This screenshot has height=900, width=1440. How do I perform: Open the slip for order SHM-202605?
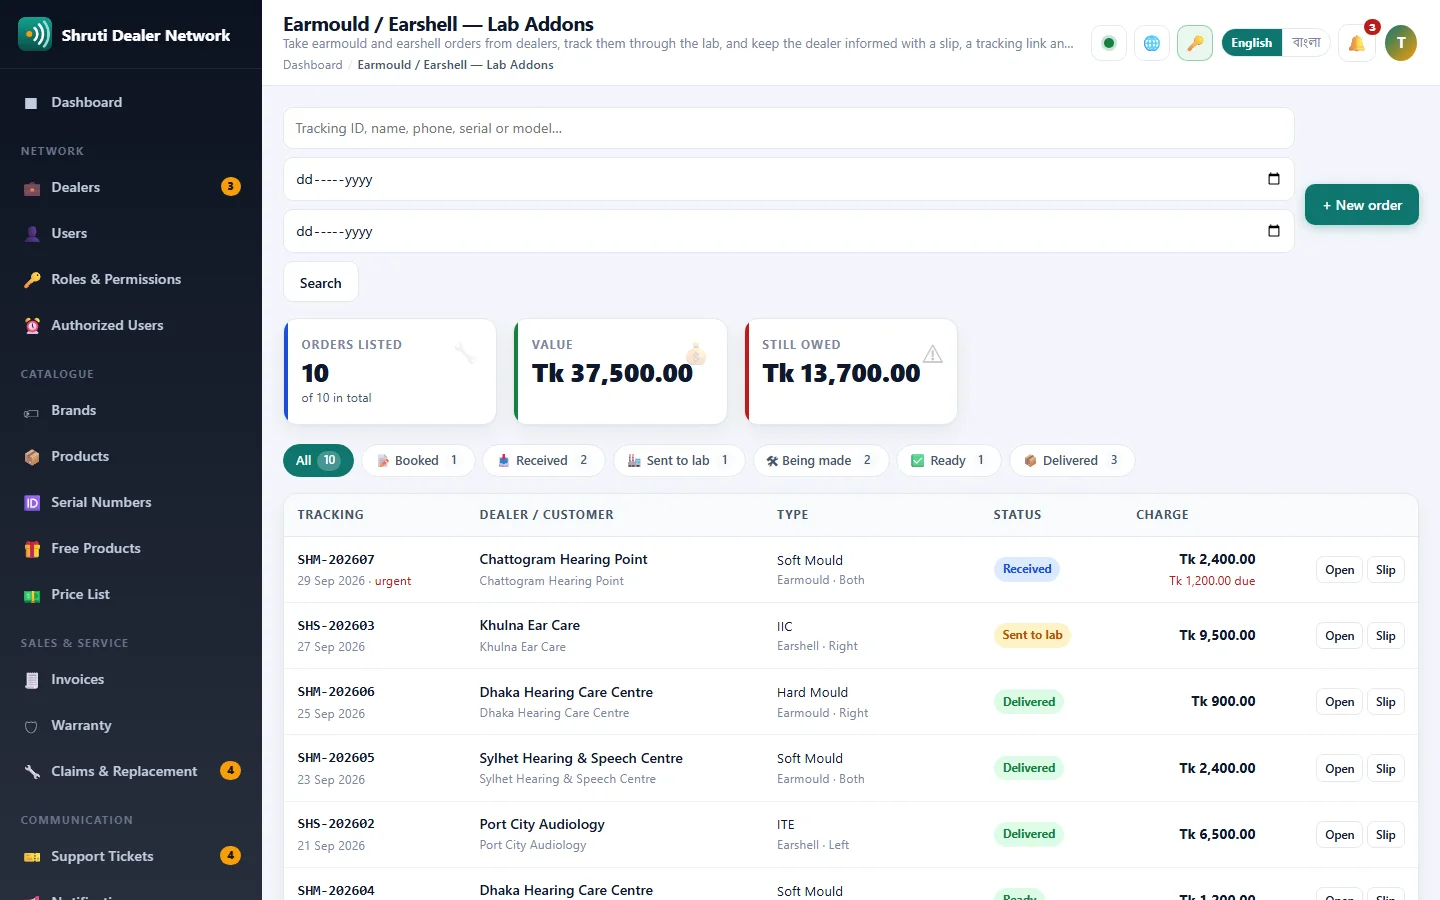coord(1385,769)
